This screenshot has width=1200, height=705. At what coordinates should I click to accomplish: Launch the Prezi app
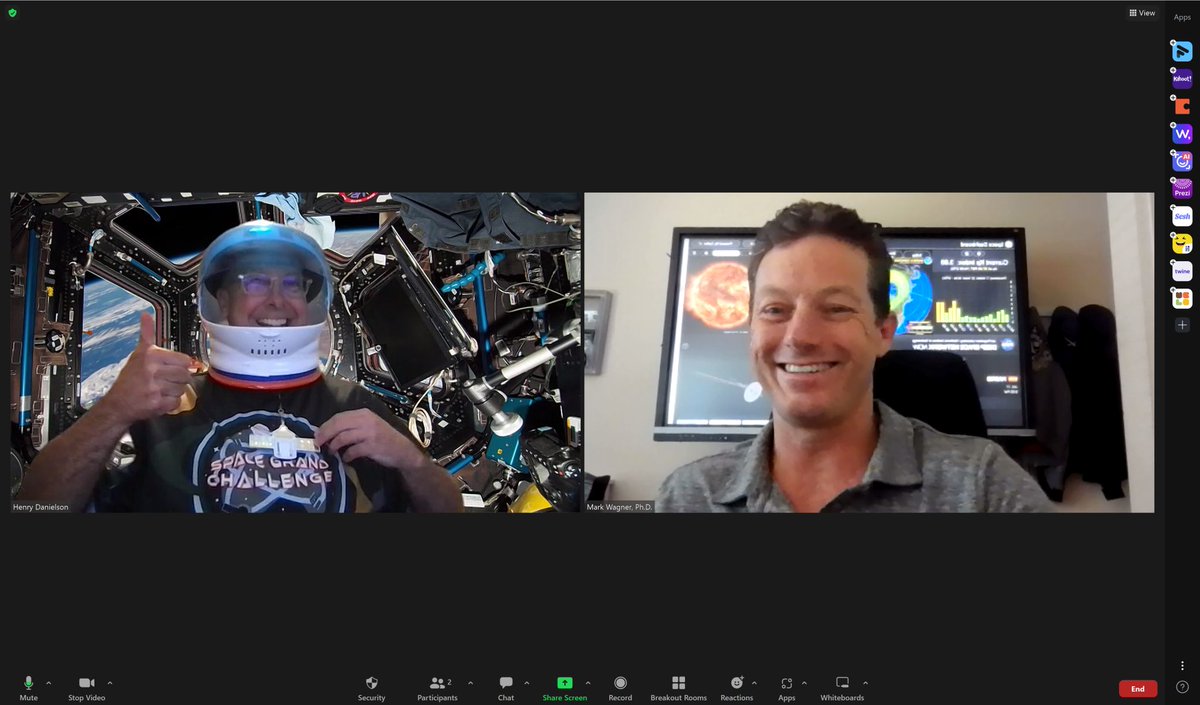[x=1182, y=188]
